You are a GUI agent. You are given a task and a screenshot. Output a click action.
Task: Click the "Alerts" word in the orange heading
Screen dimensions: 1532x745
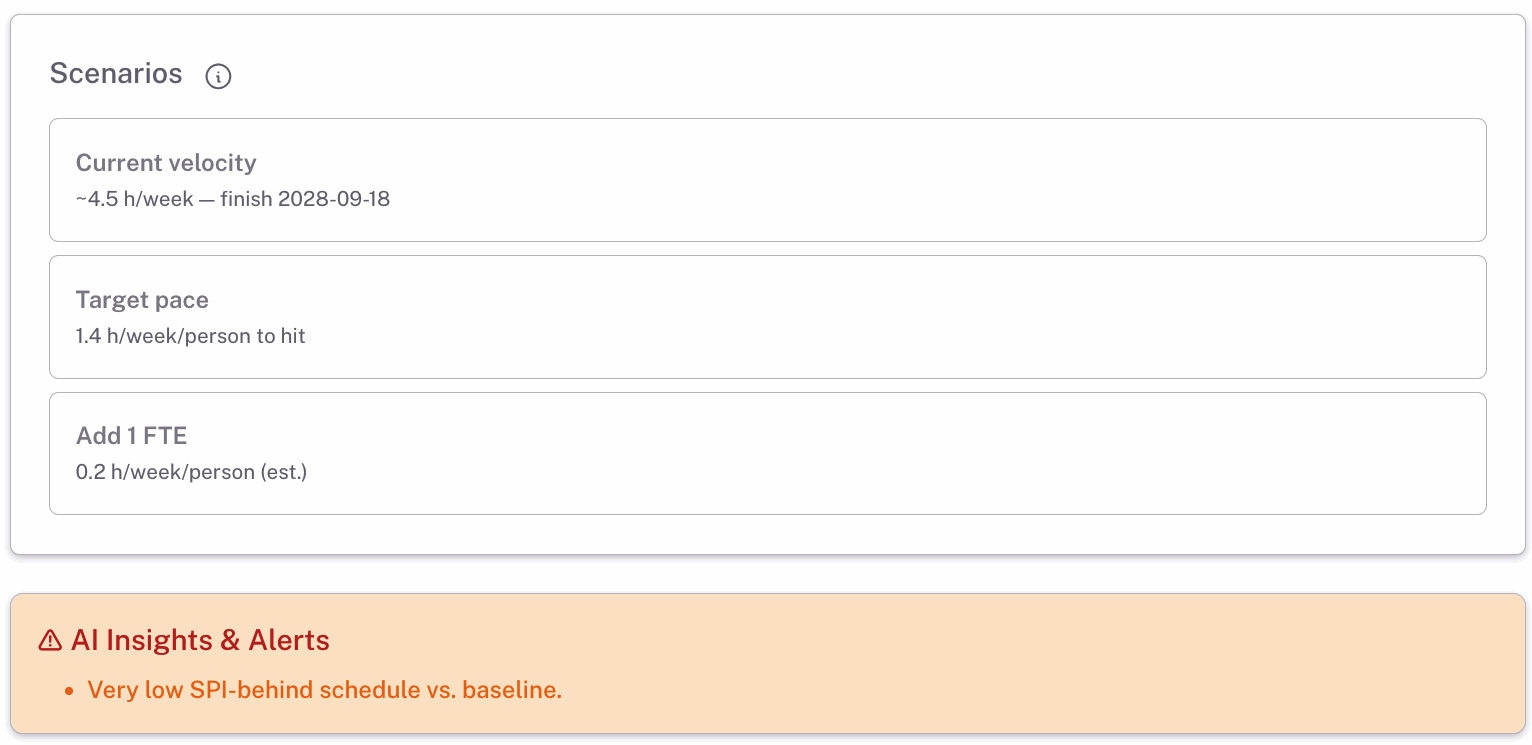pos(289,640)
